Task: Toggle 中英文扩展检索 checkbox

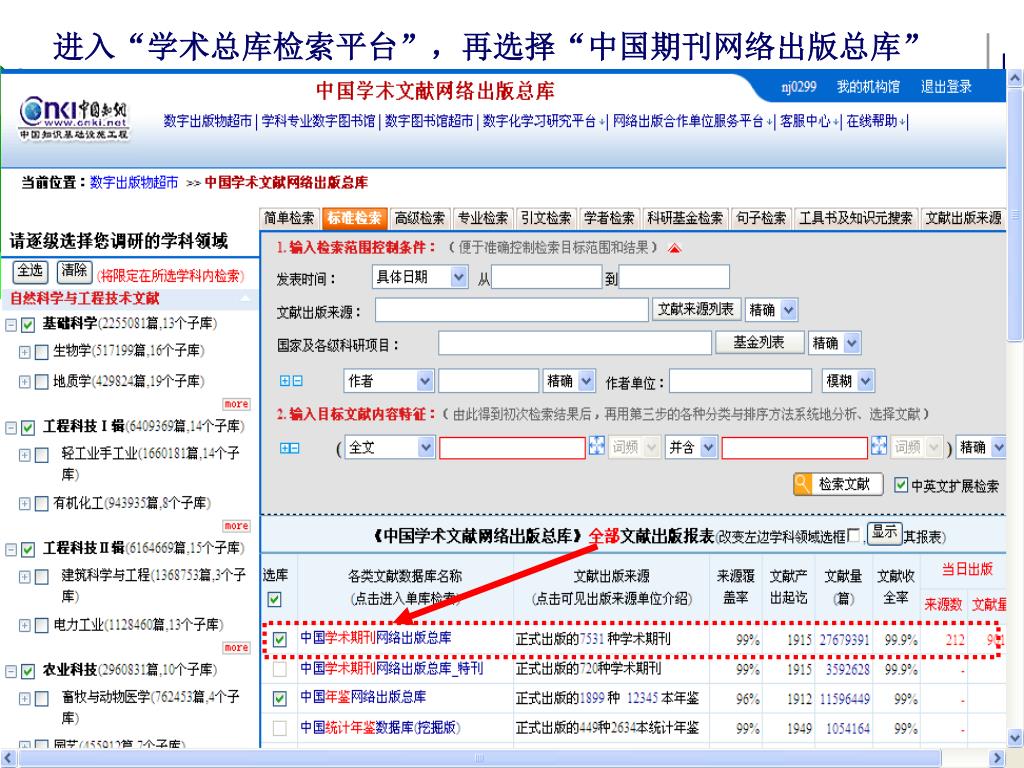Action: (x=901, y=485)
